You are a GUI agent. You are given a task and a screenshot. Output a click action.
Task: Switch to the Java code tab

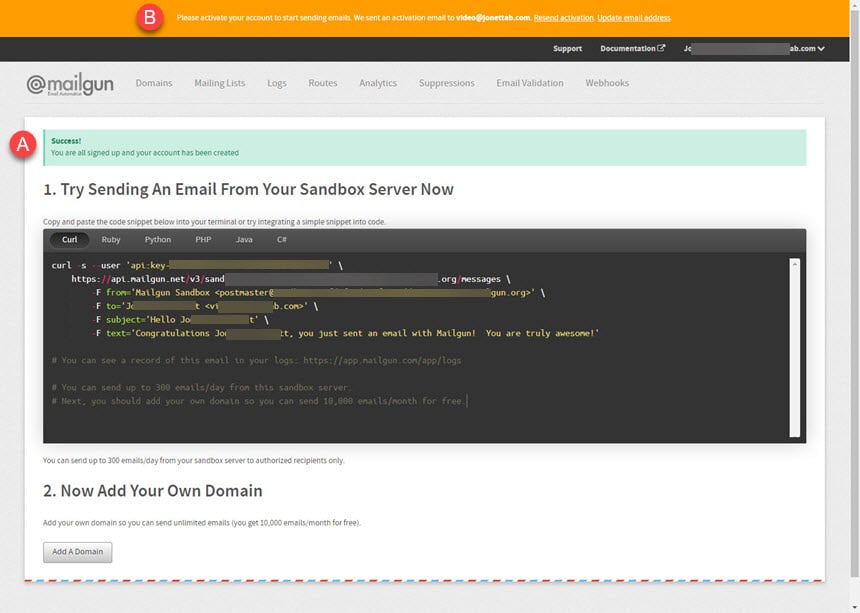click(x=244, y=240)
